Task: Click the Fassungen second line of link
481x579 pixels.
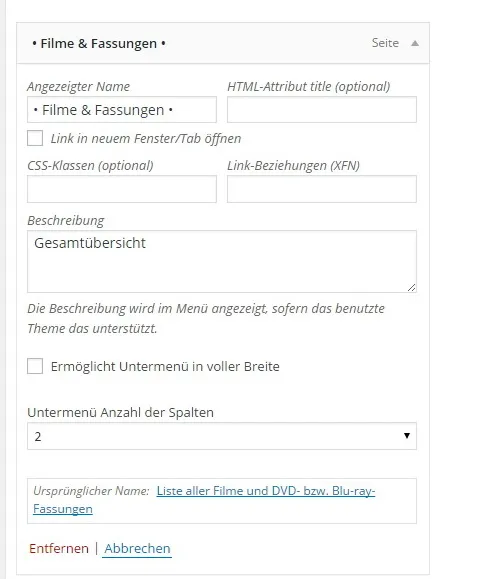Action: click(x=63, y=509)
